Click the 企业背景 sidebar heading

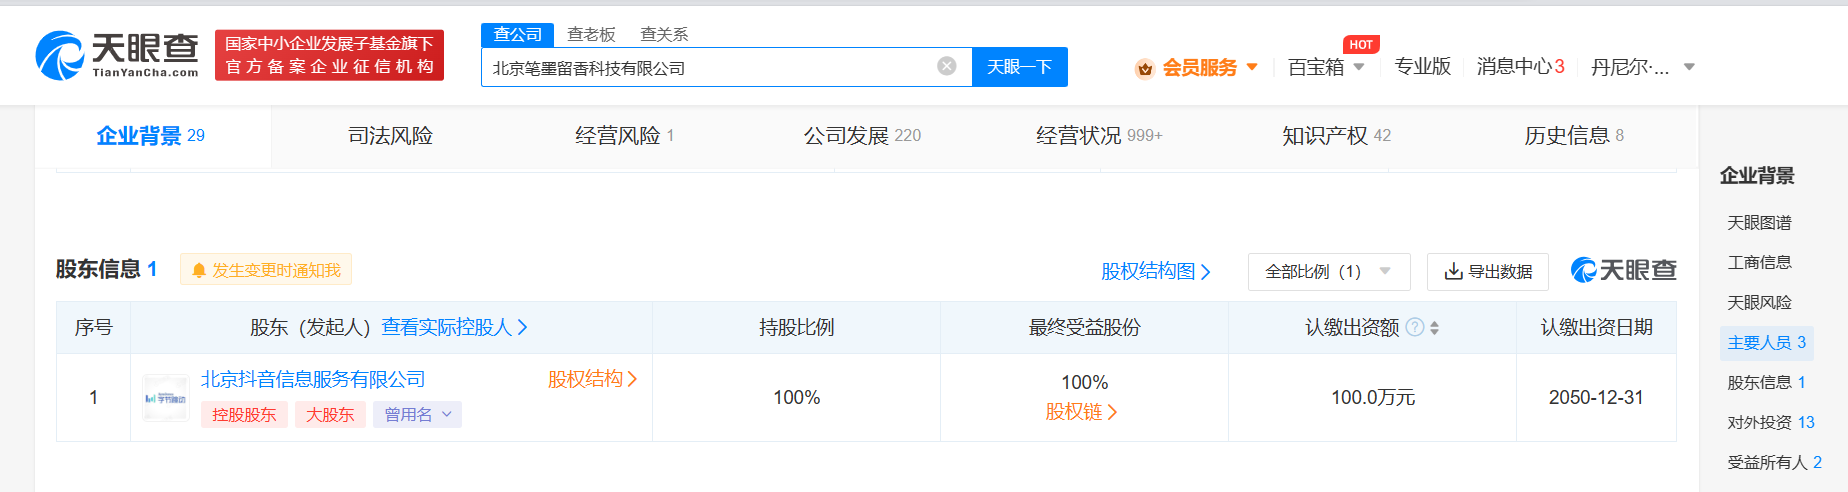pyautogui.click(x=1757, y=176)
